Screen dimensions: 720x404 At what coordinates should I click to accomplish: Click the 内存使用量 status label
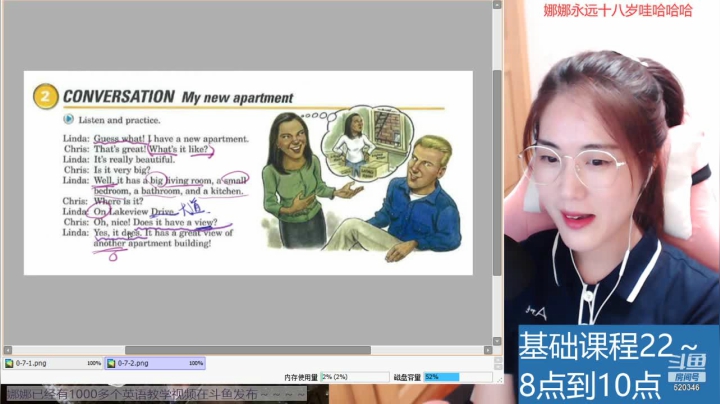(x=301, y=377)
